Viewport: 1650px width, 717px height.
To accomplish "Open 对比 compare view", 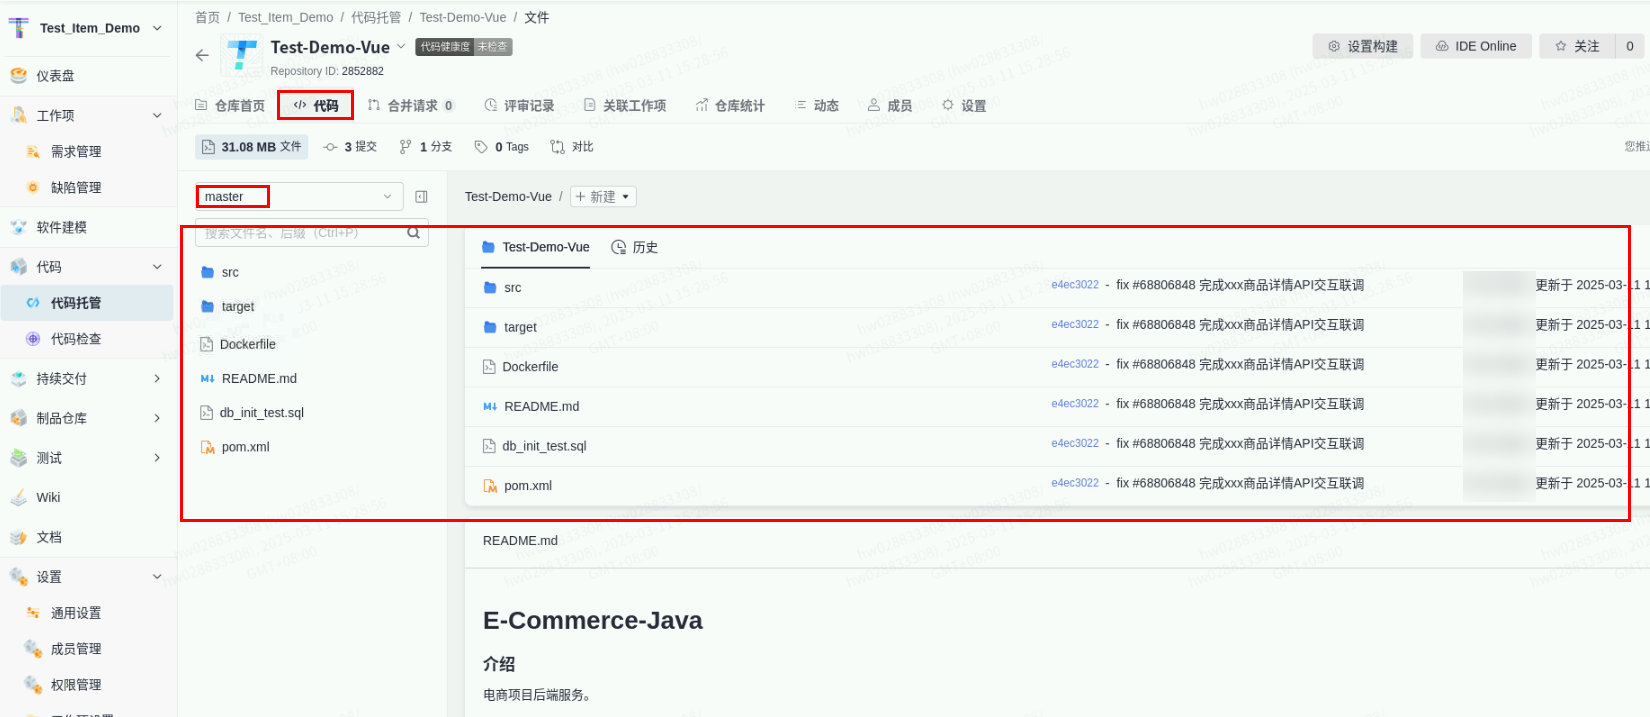I will point(572,147).
